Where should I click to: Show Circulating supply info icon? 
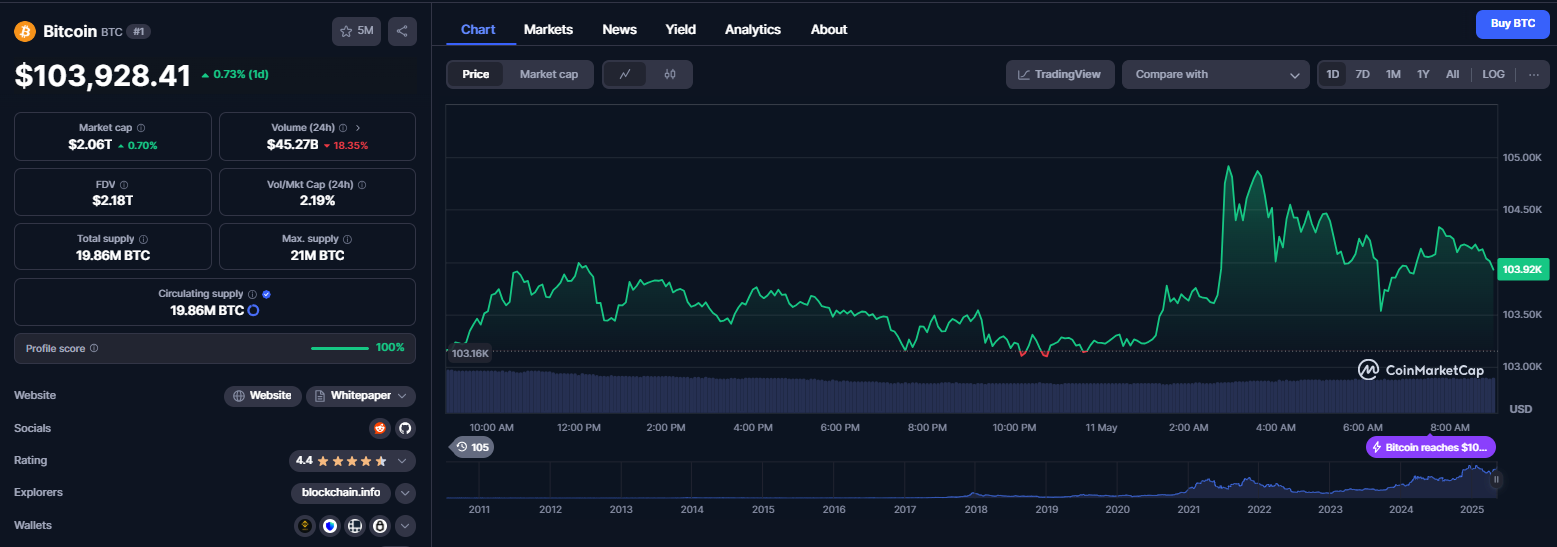252,294
